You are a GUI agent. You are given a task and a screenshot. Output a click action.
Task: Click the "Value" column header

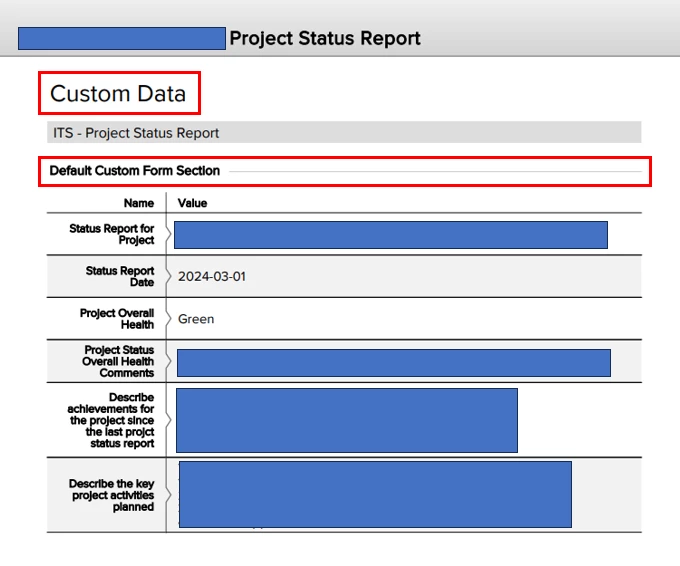(x=192, y=203)
